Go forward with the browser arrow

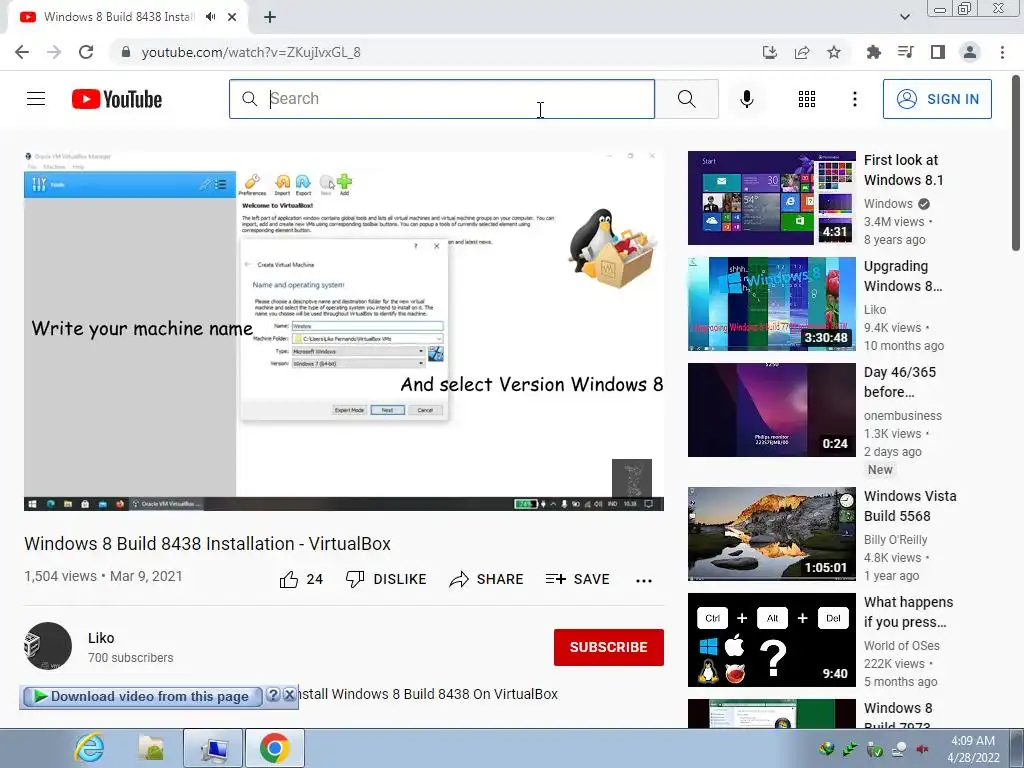coord(54,52)
